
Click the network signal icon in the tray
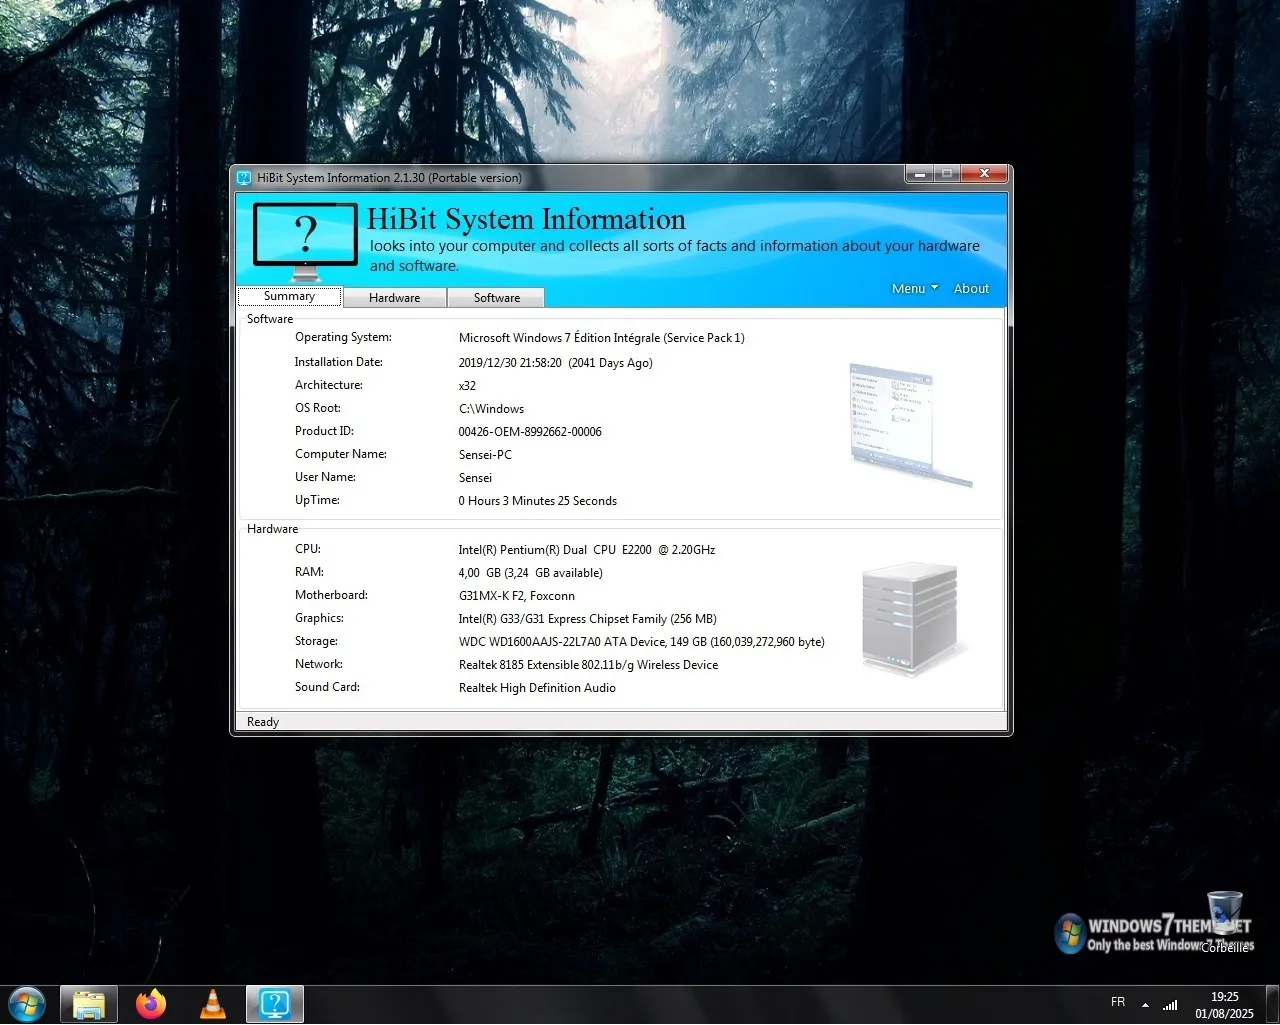click(x=1170, y=1003)
